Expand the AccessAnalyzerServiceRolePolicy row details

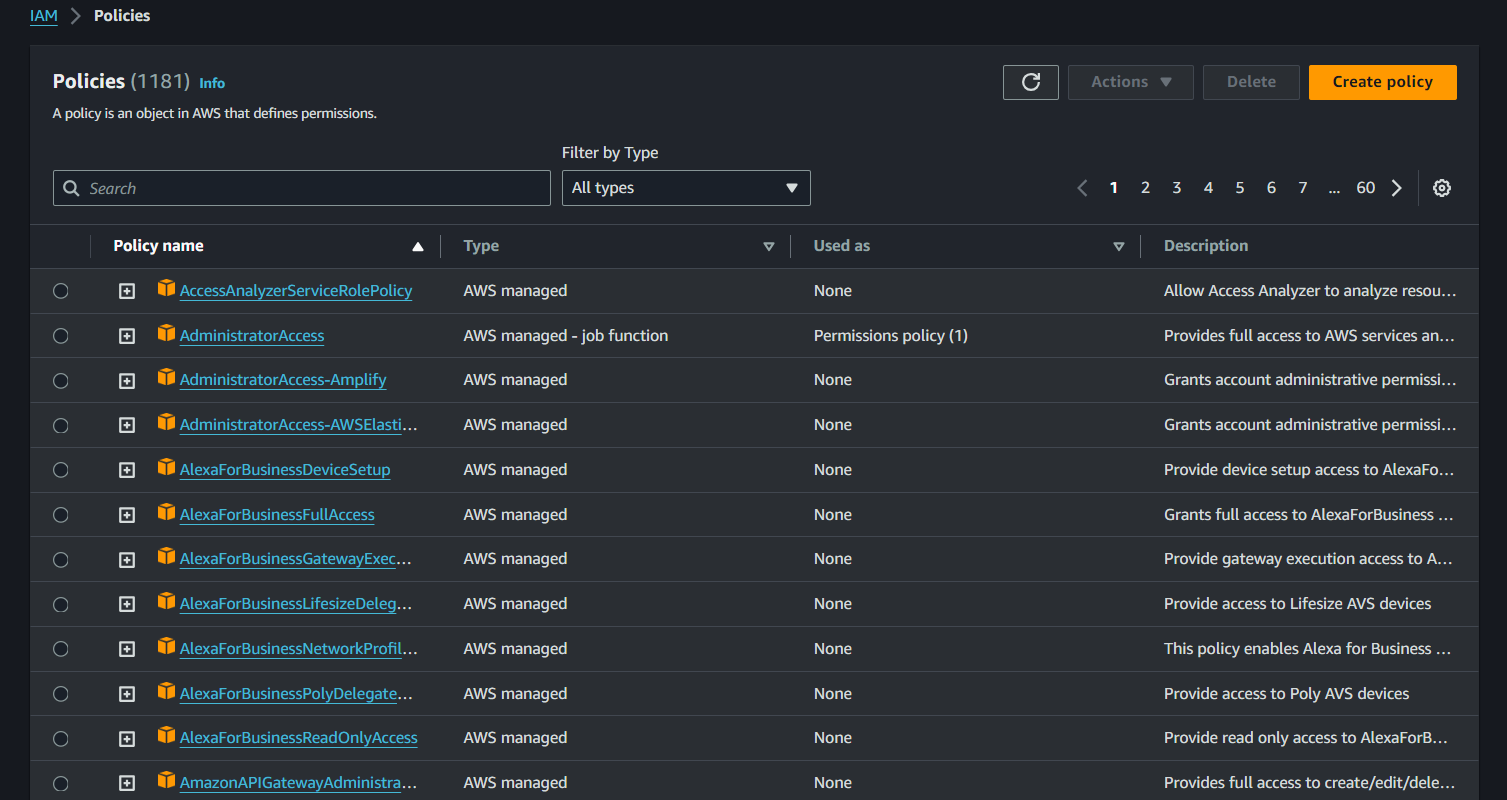tap(127, 291)
